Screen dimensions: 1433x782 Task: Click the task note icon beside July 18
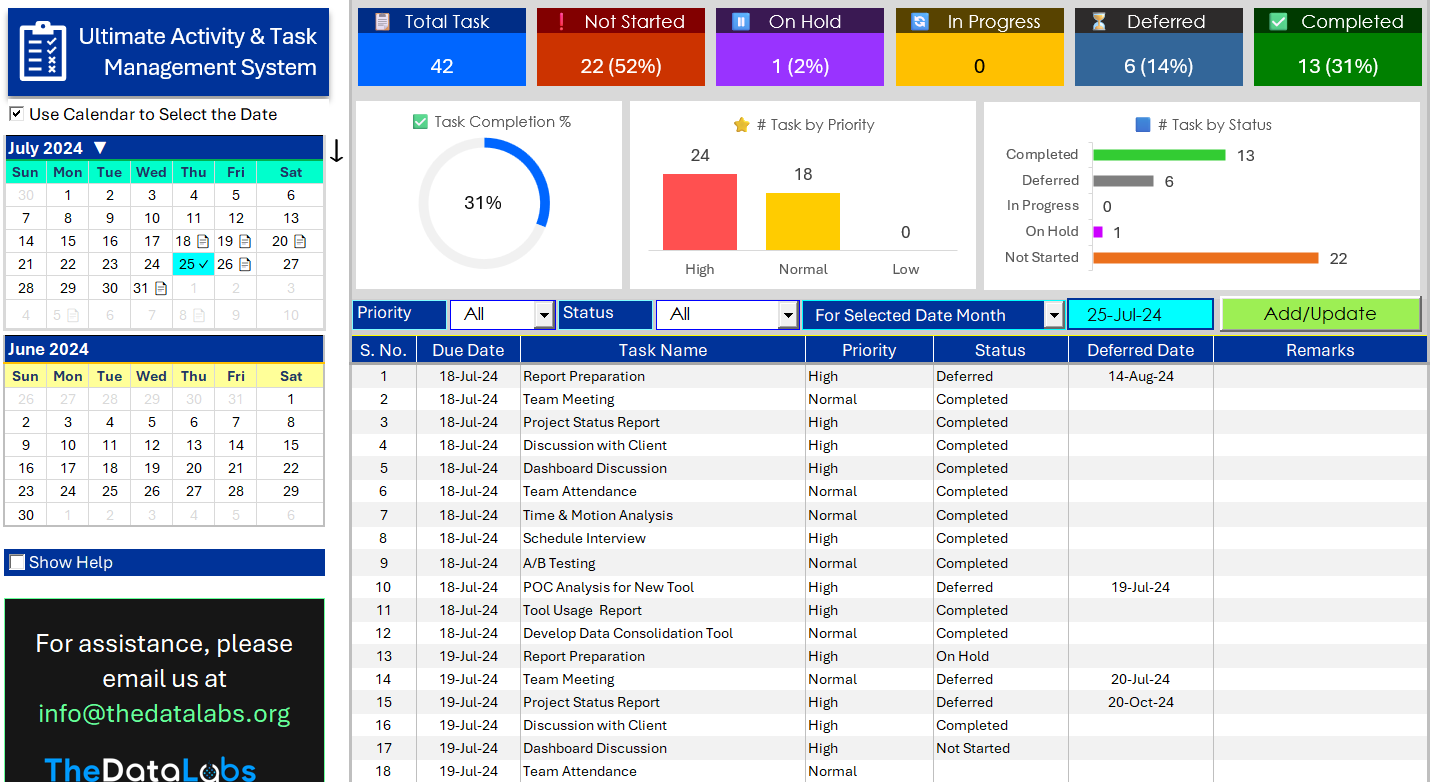coord(204,241)
